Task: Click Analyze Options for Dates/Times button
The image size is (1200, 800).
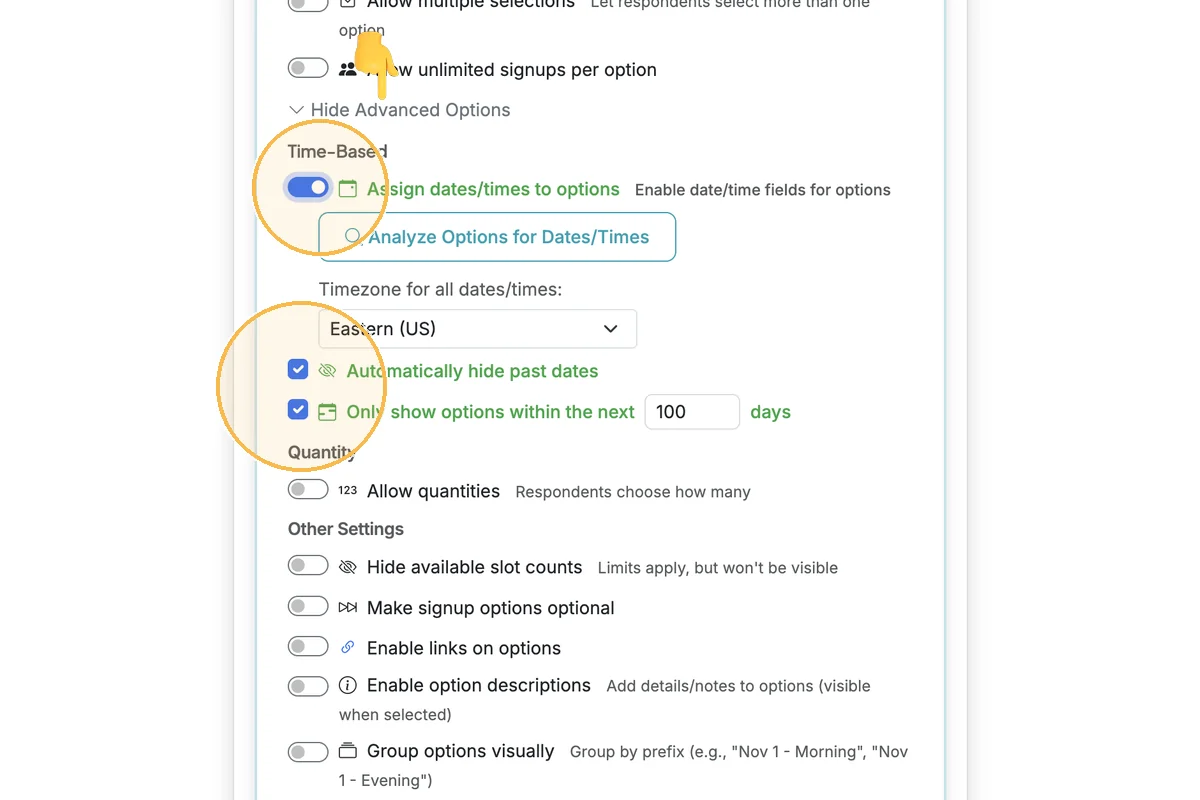Action: [x=497, y=237]
